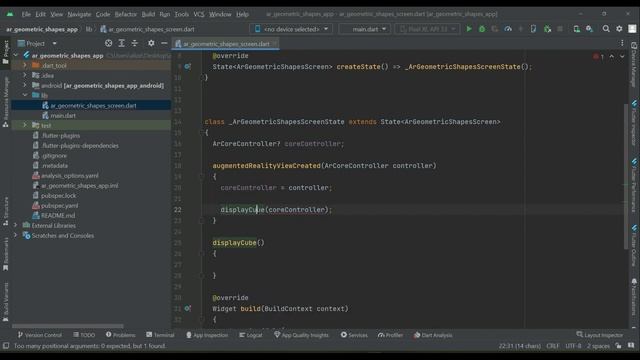Expand all in Project panel toolbar
Image resolution: width=640 pixels, height=360 pixels.
(x=121, y=43)
